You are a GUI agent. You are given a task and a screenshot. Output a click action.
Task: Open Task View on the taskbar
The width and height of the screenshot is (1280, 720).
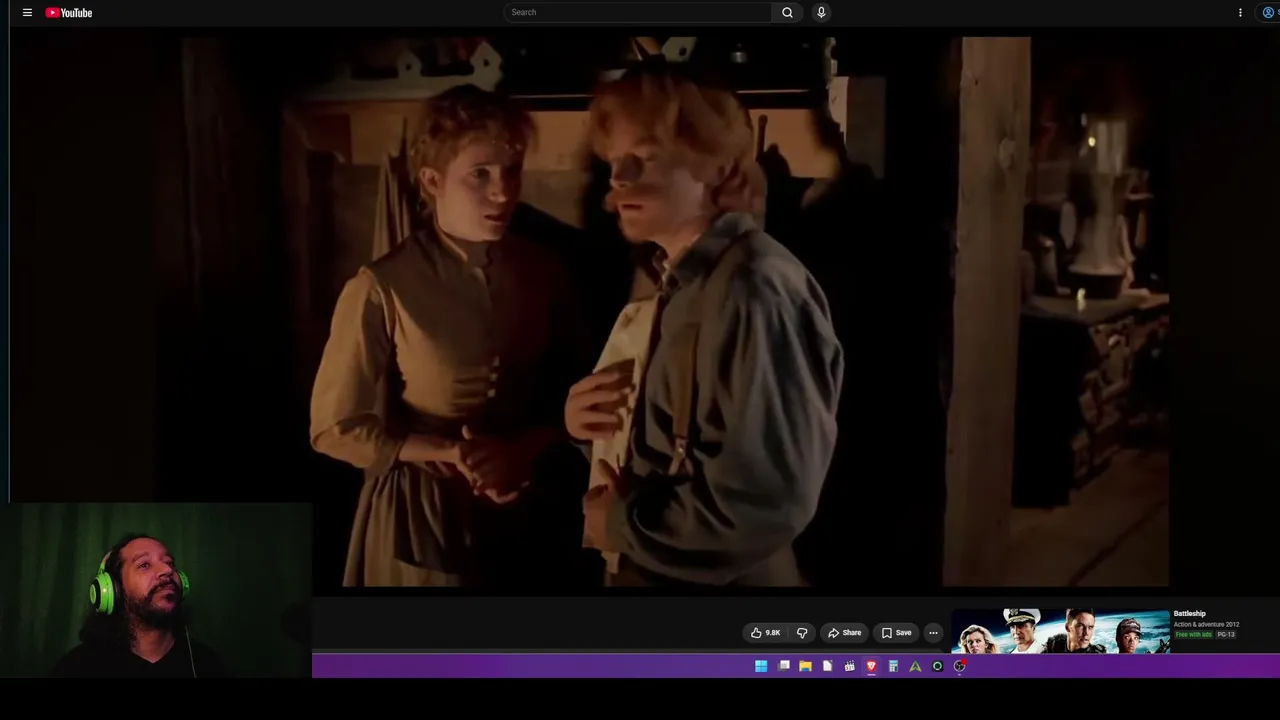[784, 666]
